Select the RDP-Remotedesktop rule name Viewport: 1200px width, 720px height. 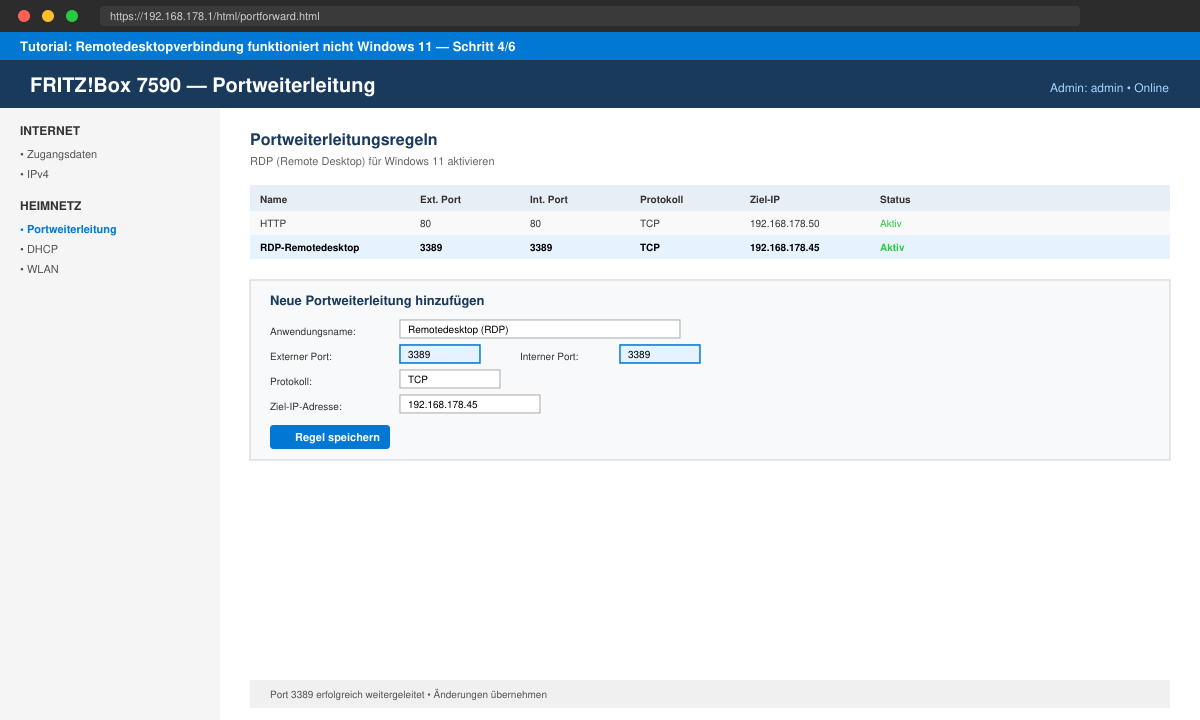tap(309, 247)
